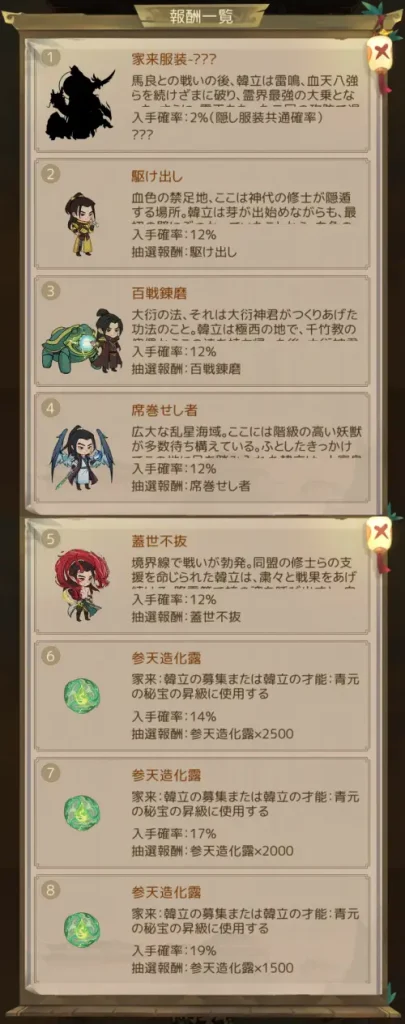
Task: Click the 参天造化露×2500 reward line
Action: [x=212, y=734]
